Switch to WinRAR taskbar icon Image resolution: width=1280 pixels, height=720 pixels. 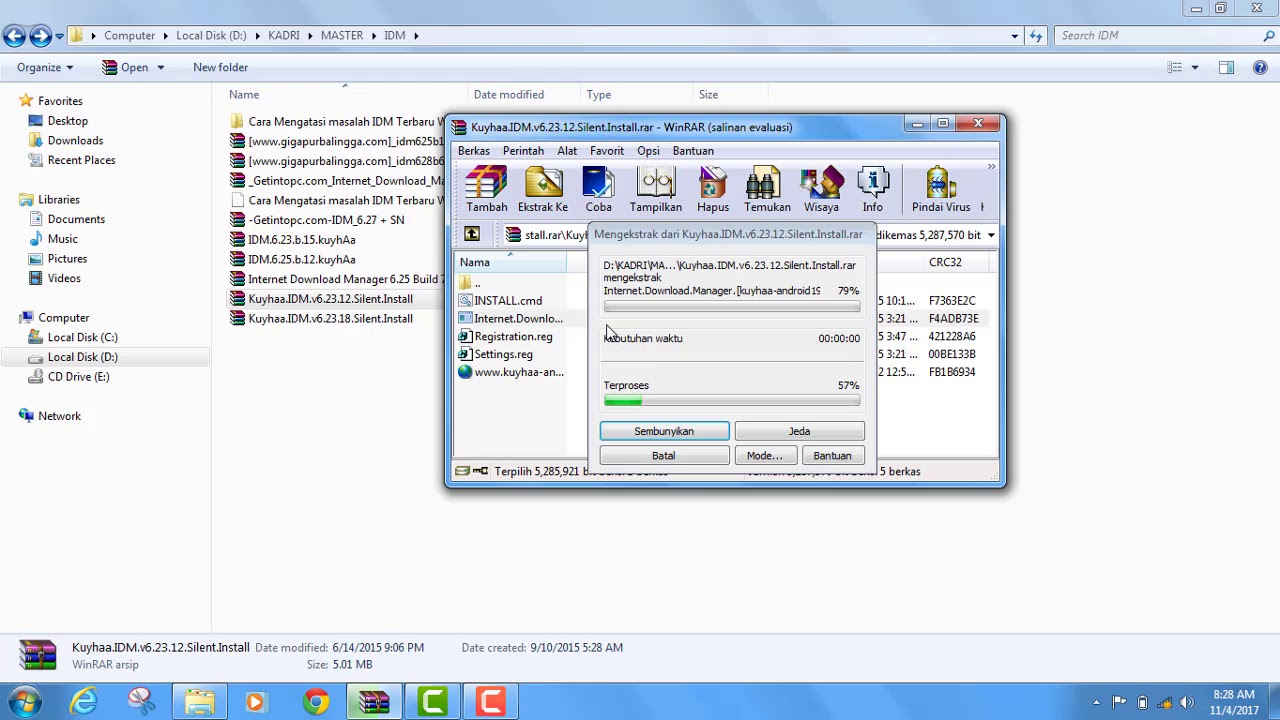[374, 702]
